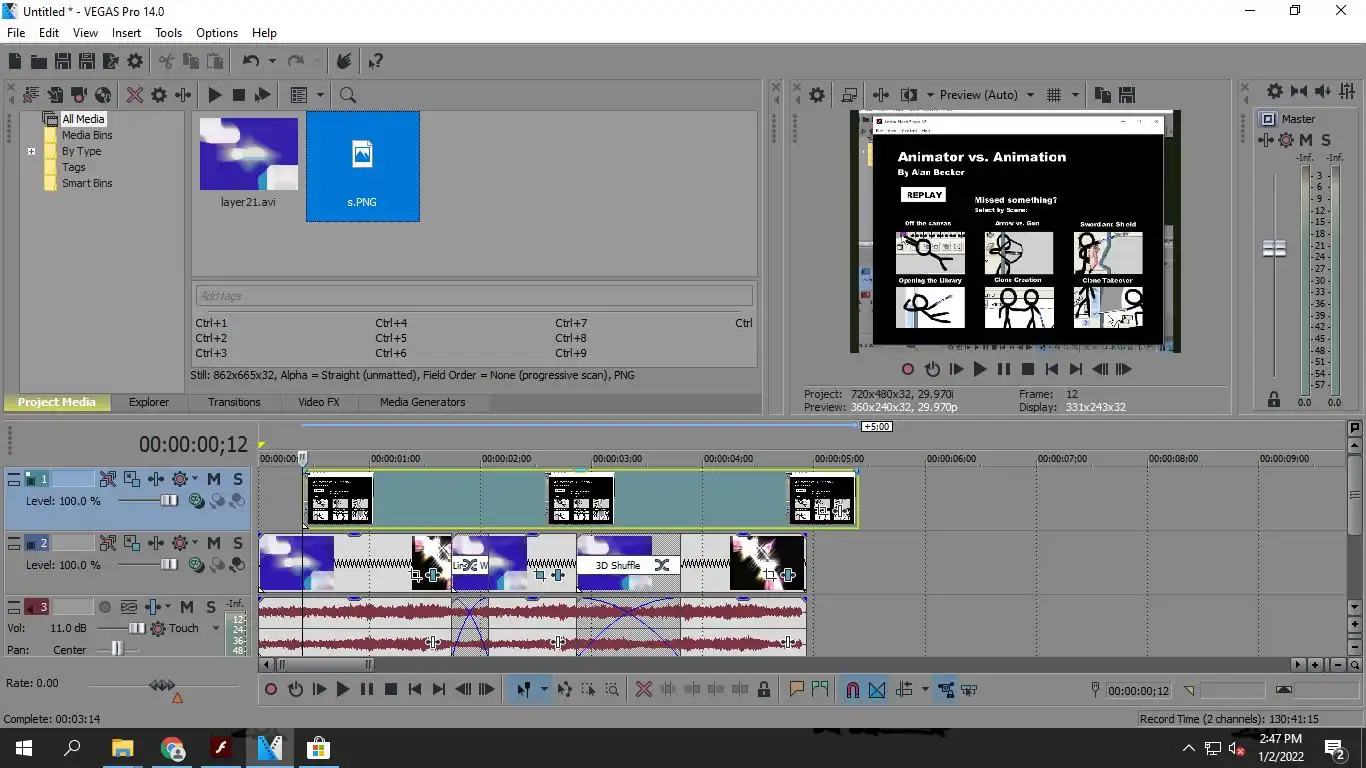Viewport: 1366px width, 768px height.
Task: Click Stop in timeline transport bar
Action: [391, 689]
